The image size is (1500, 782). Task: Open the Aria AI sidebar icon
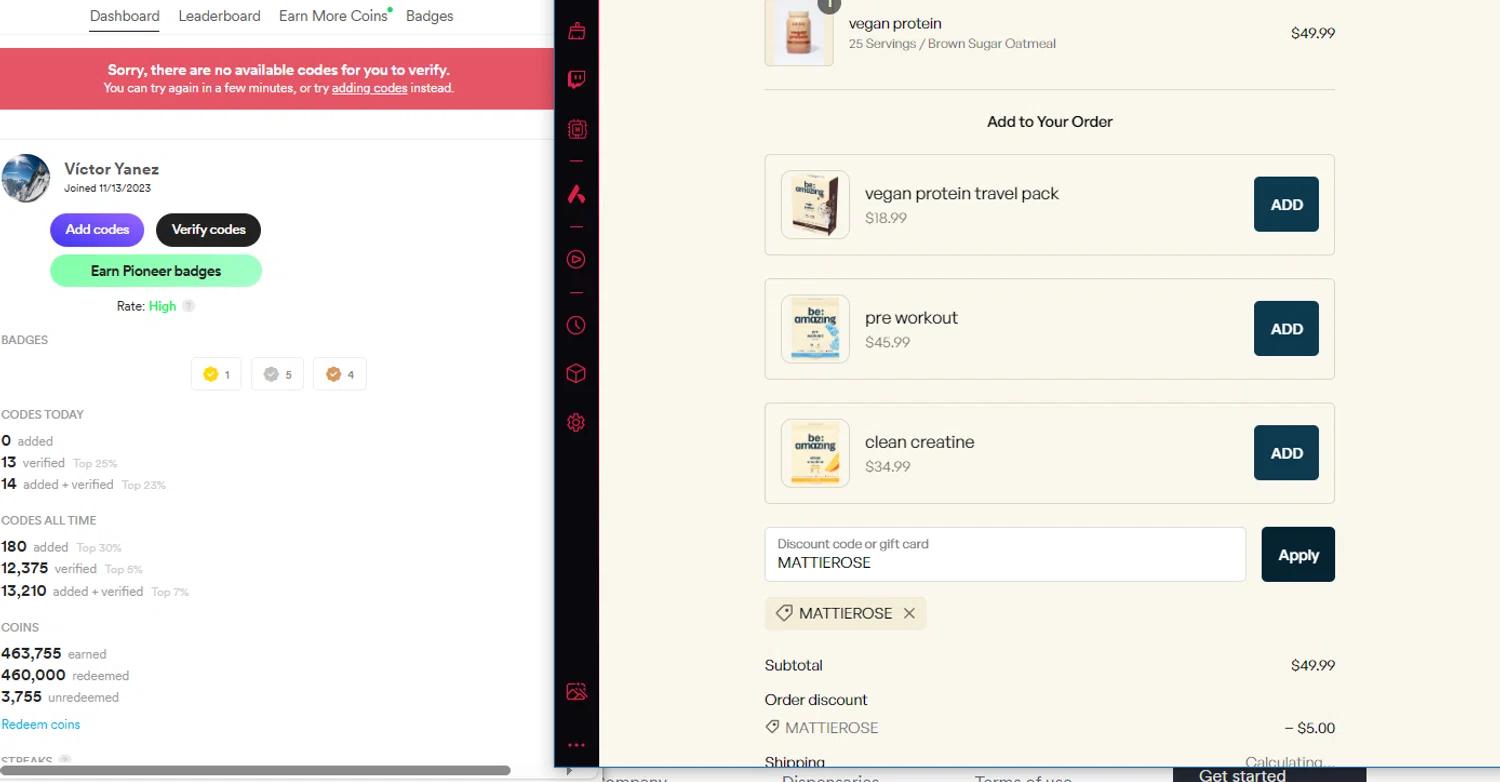576,195
